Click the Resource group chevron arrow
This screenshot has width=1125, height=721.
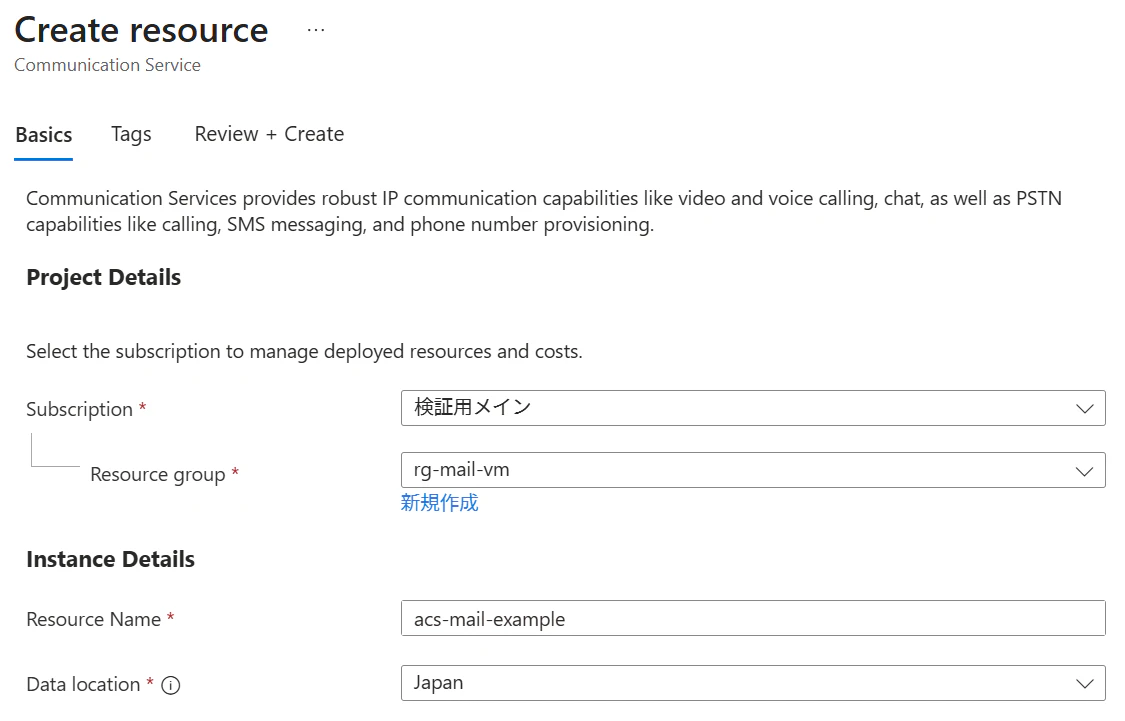point(1084,471)
